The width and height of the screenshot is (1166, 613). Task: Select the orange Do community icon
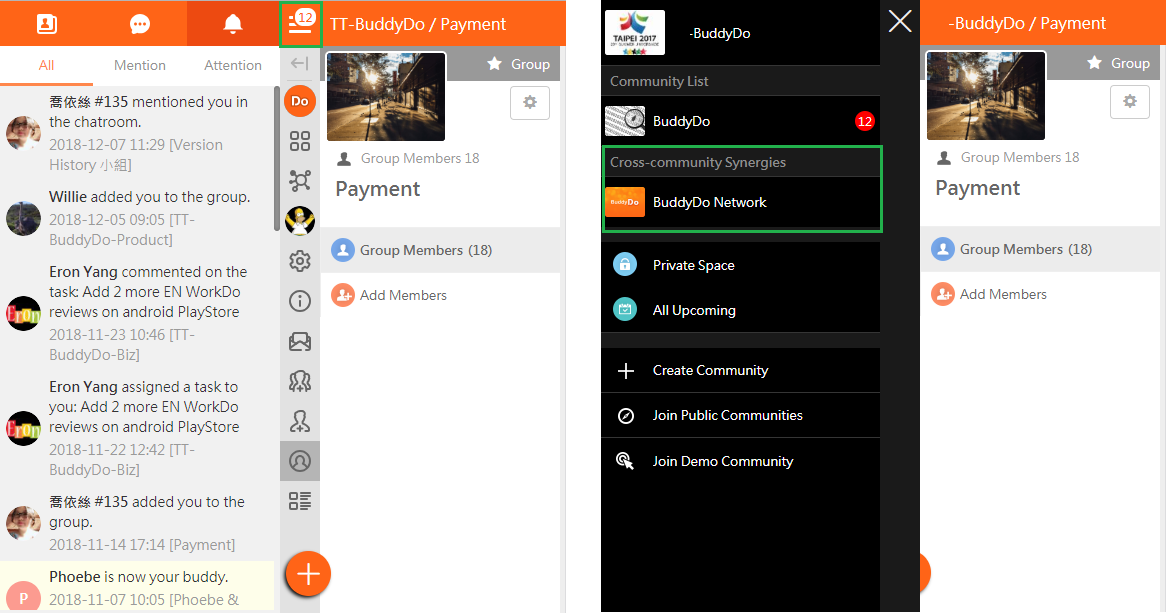300,101
